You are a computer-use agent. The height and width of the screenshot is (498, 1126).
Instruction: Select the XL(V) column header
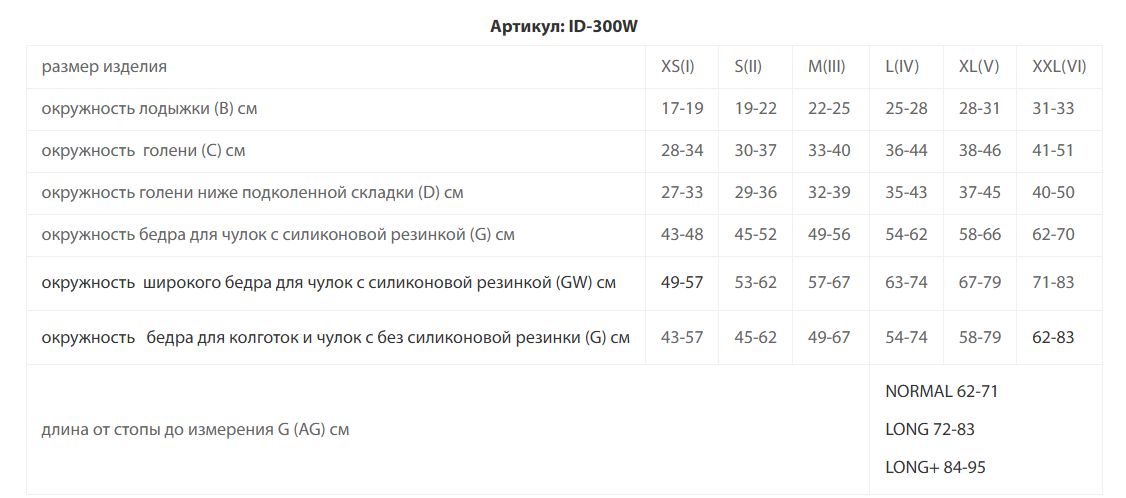point(979,67)
